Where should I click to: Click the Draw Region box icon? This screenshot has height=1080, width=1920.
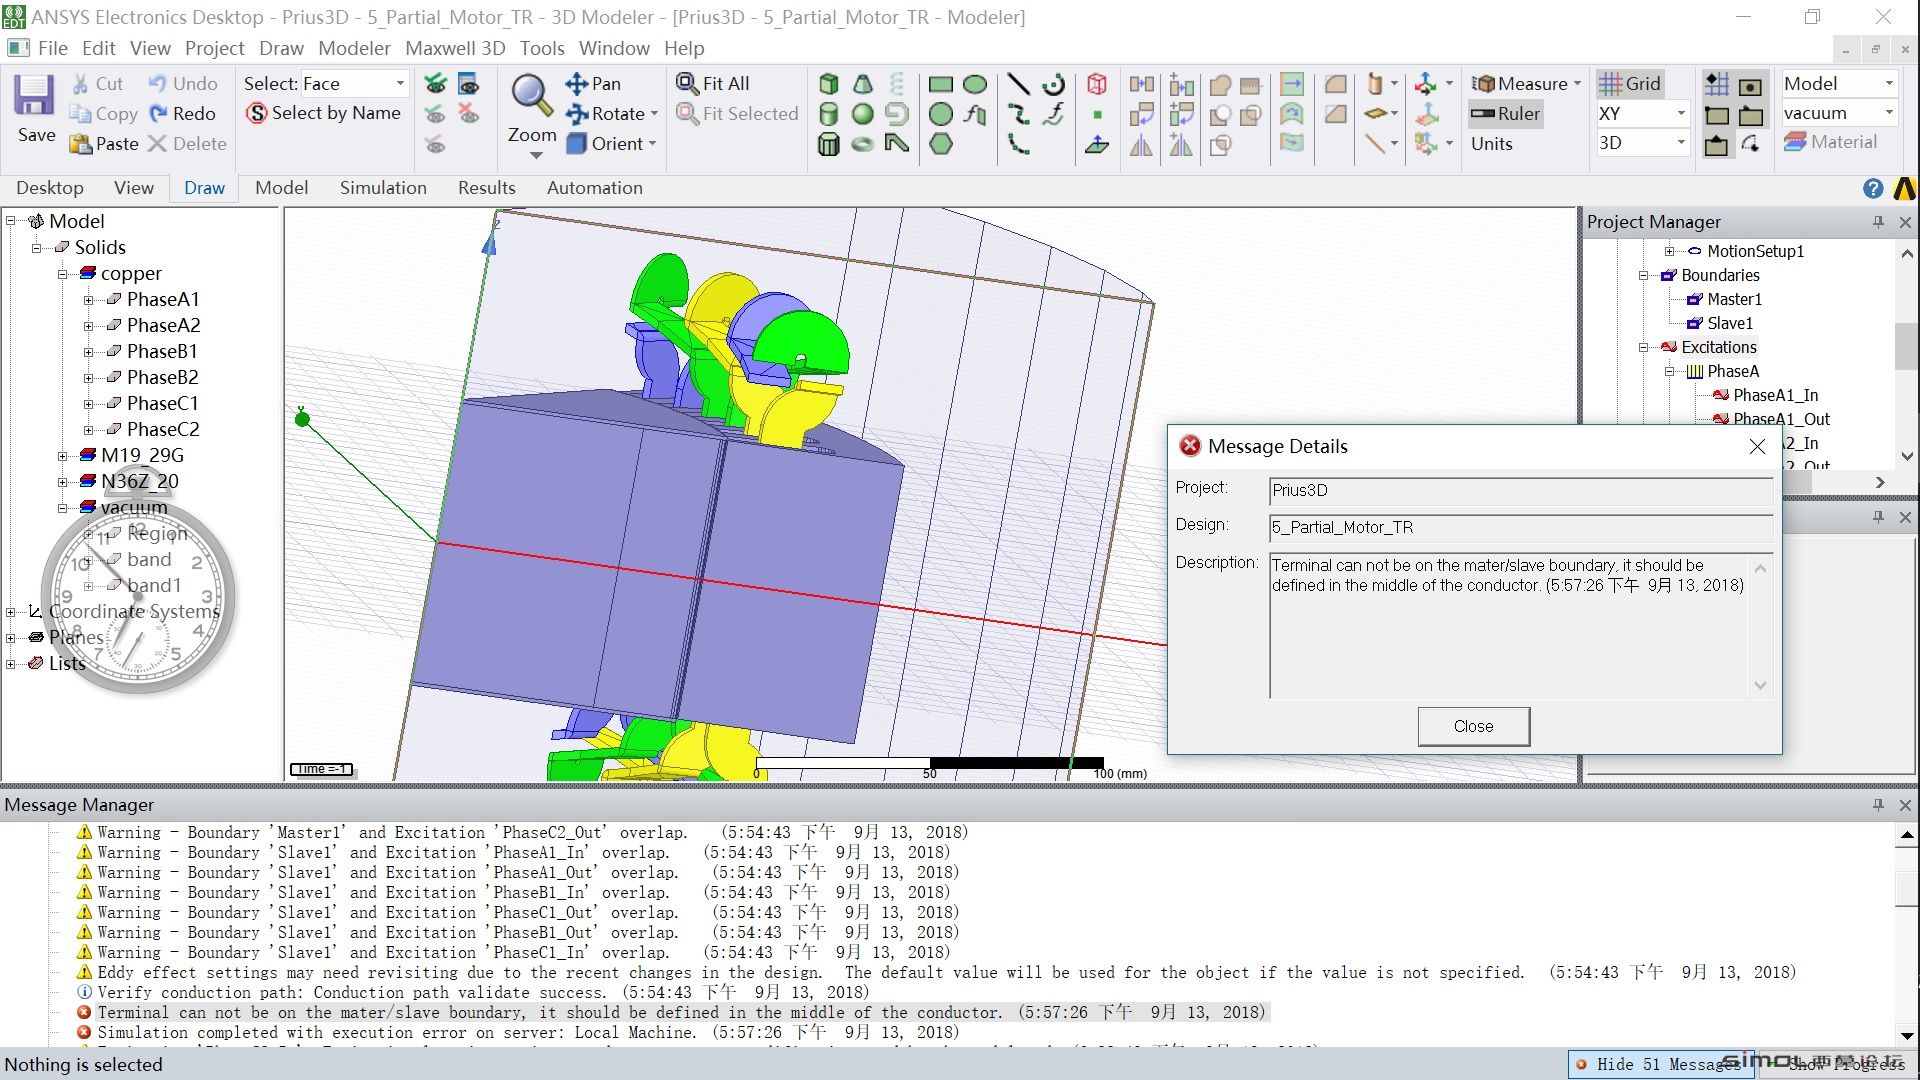coord(1097,84)
